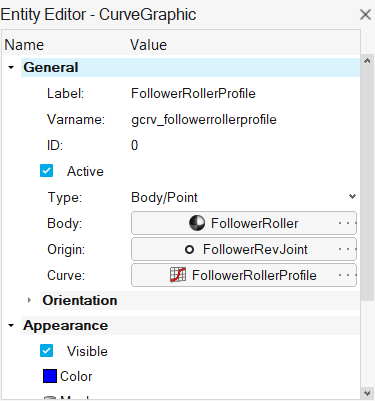Open the Type dropdown showing Body/Point
375x401 pixels.
pos(352,197)
